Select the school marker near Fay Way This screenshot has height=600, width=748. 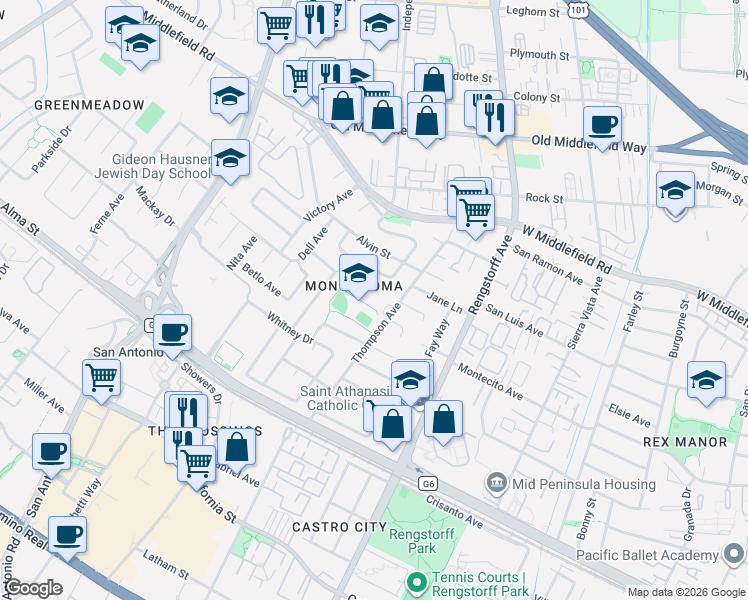(410, 382)
